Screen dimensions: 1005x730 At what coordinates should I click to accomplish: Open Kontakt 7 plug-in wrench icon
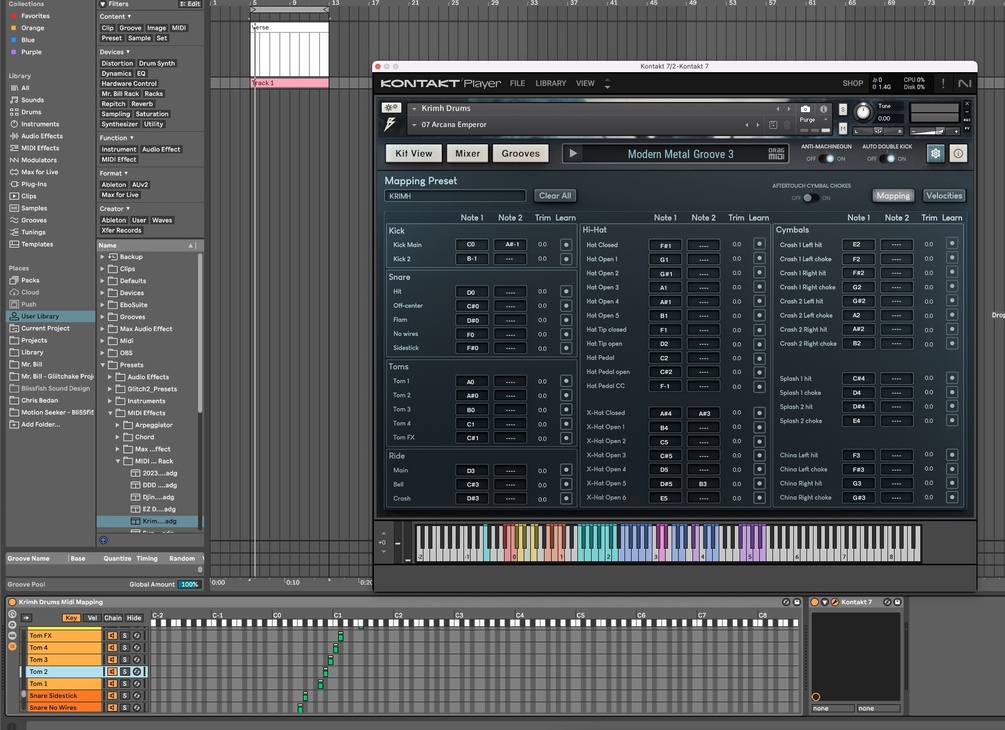pos(835,602)
